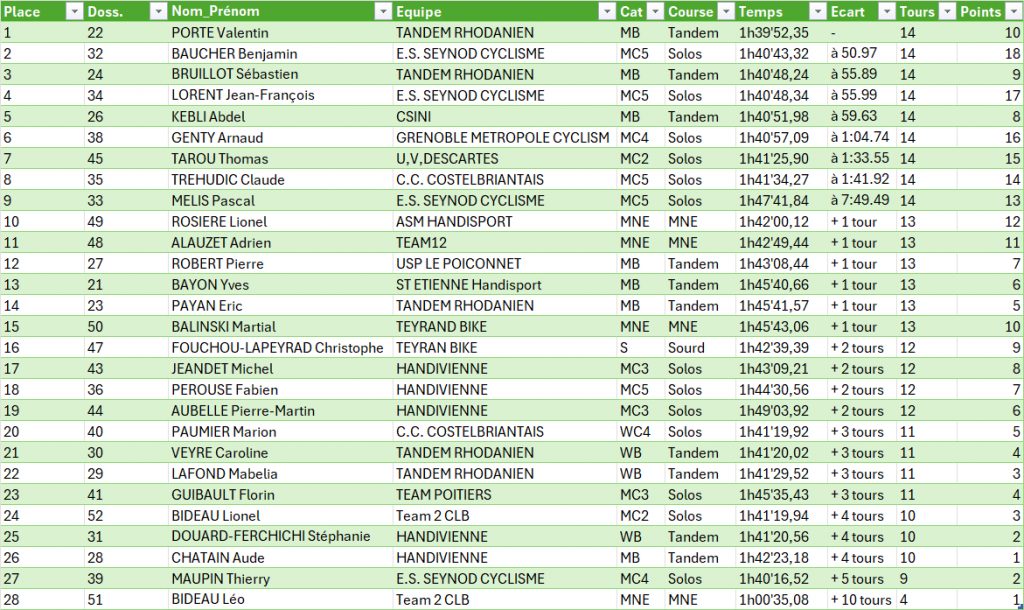Select team cell ASM HANDISPORT
The width and height of the screenshot is (1024, 610).
(x=505, y=221)
